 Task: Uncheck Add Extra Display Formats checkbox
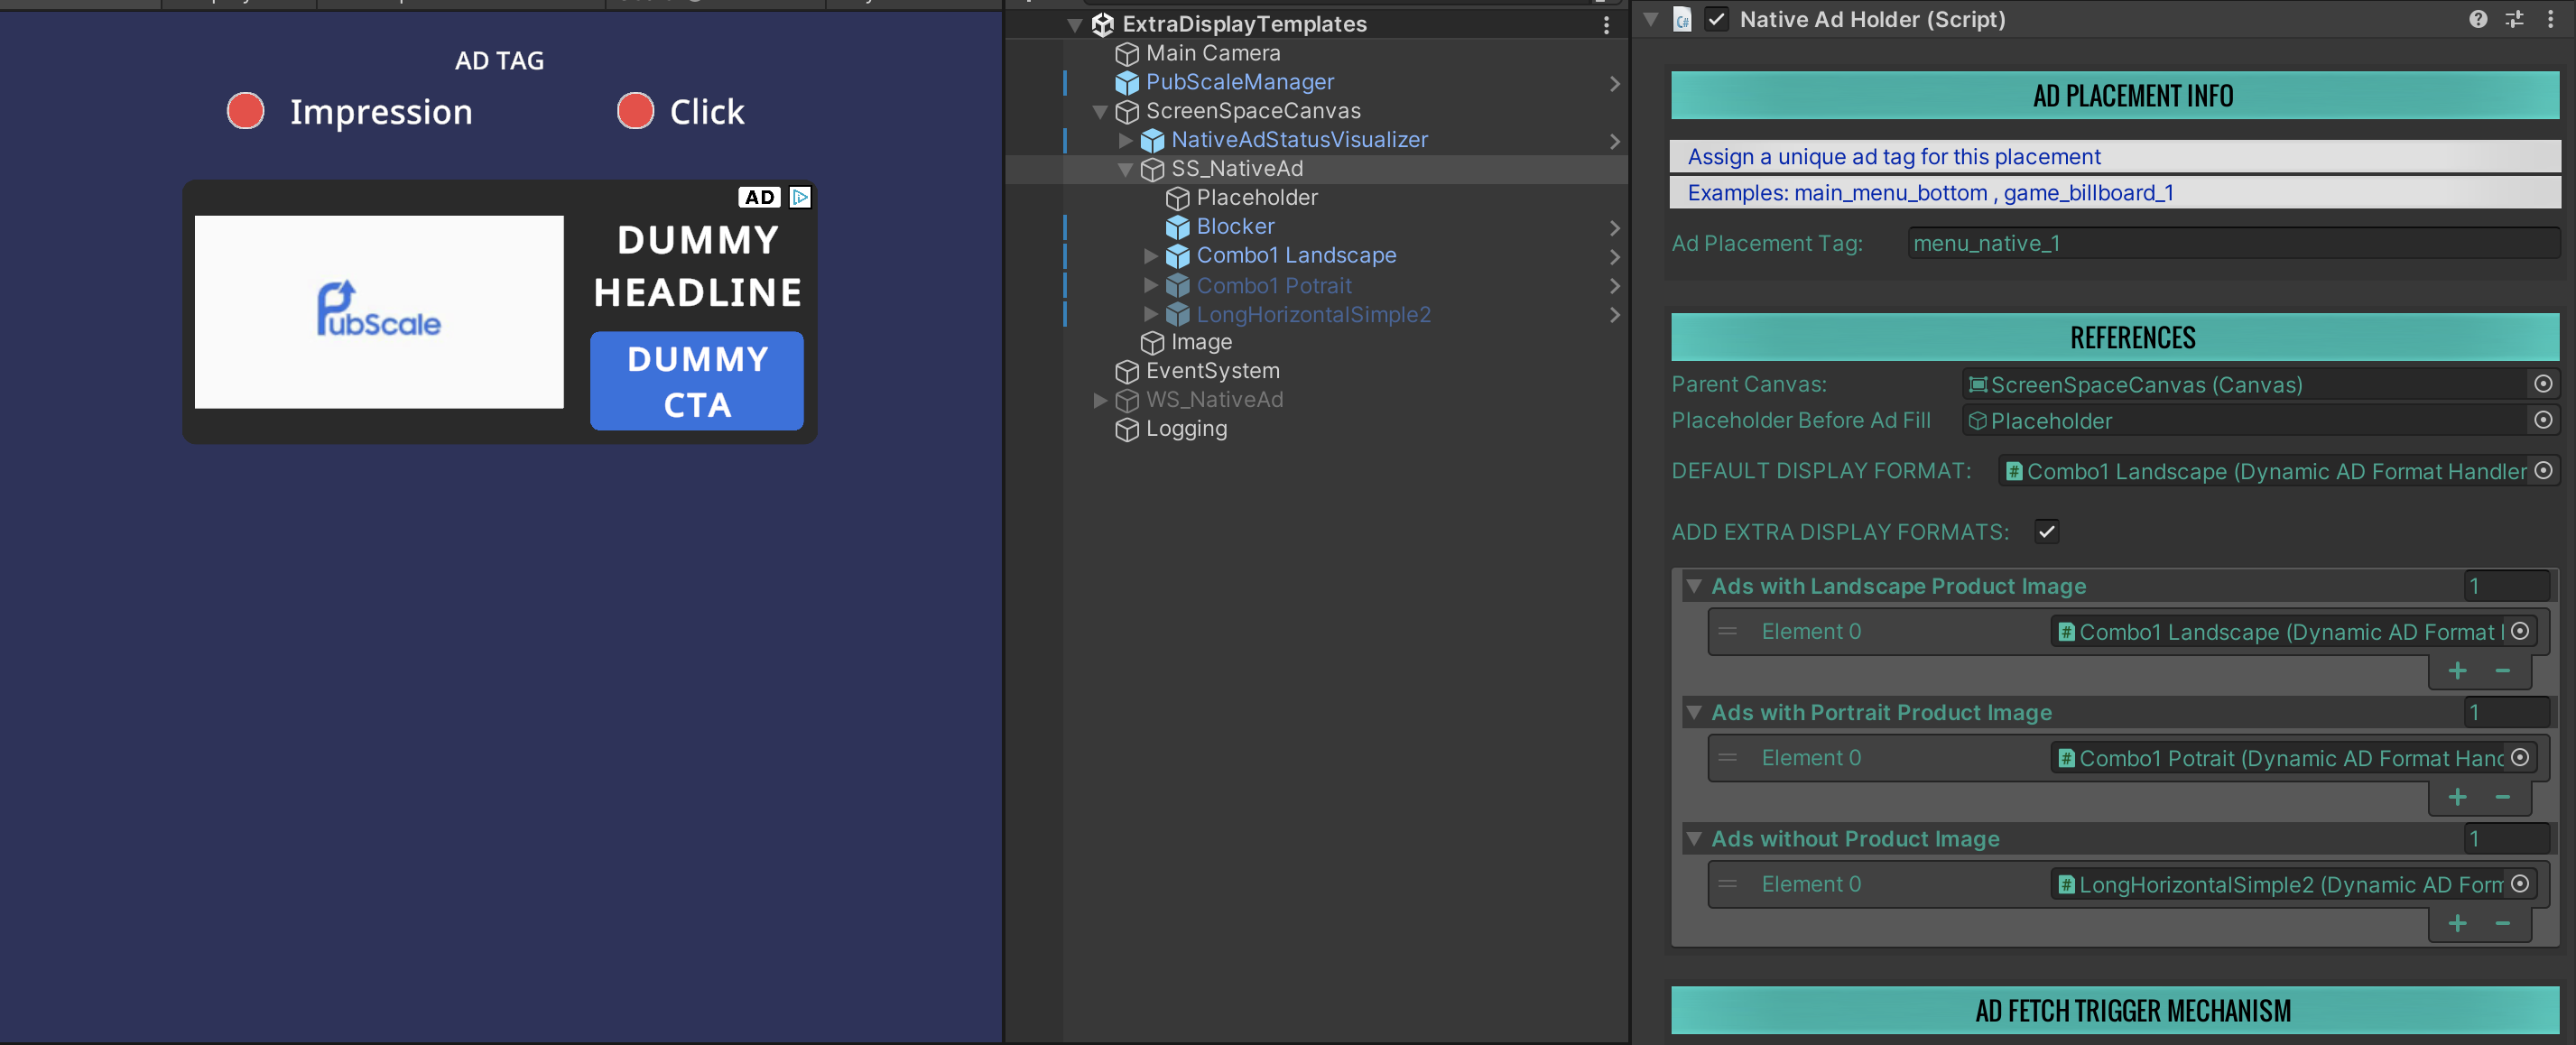[x=2046, y=531]
